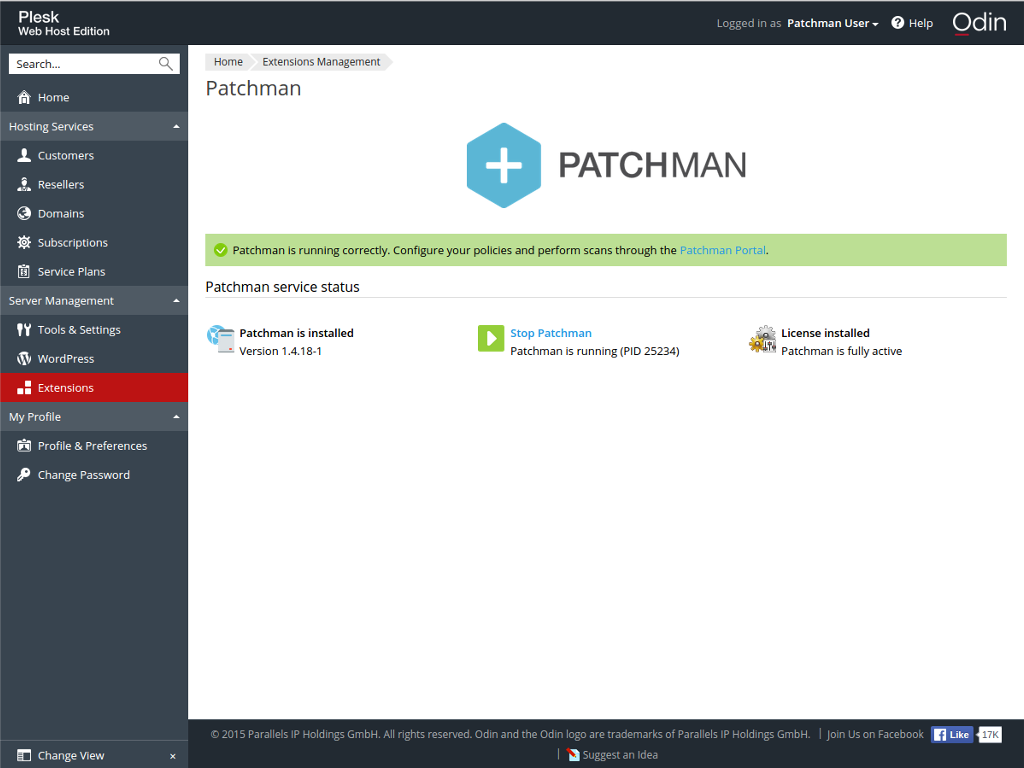The width and height of the screenshot is (1024, 768).
Task: Select the Service Plans icon
Action: tap(23, 271)
